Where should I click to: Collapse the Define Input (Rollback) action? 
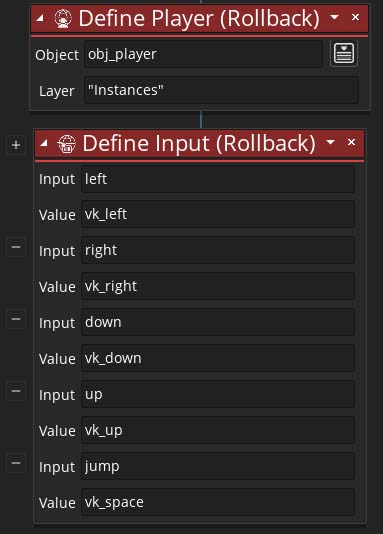click(44, 143)
